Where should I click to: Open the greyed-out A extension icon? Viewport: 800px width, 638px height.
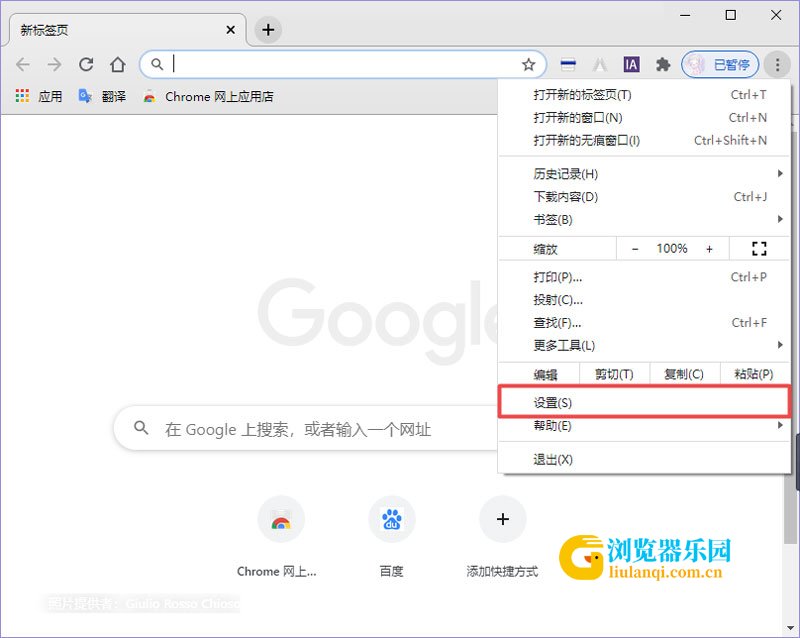coord(600,65)
